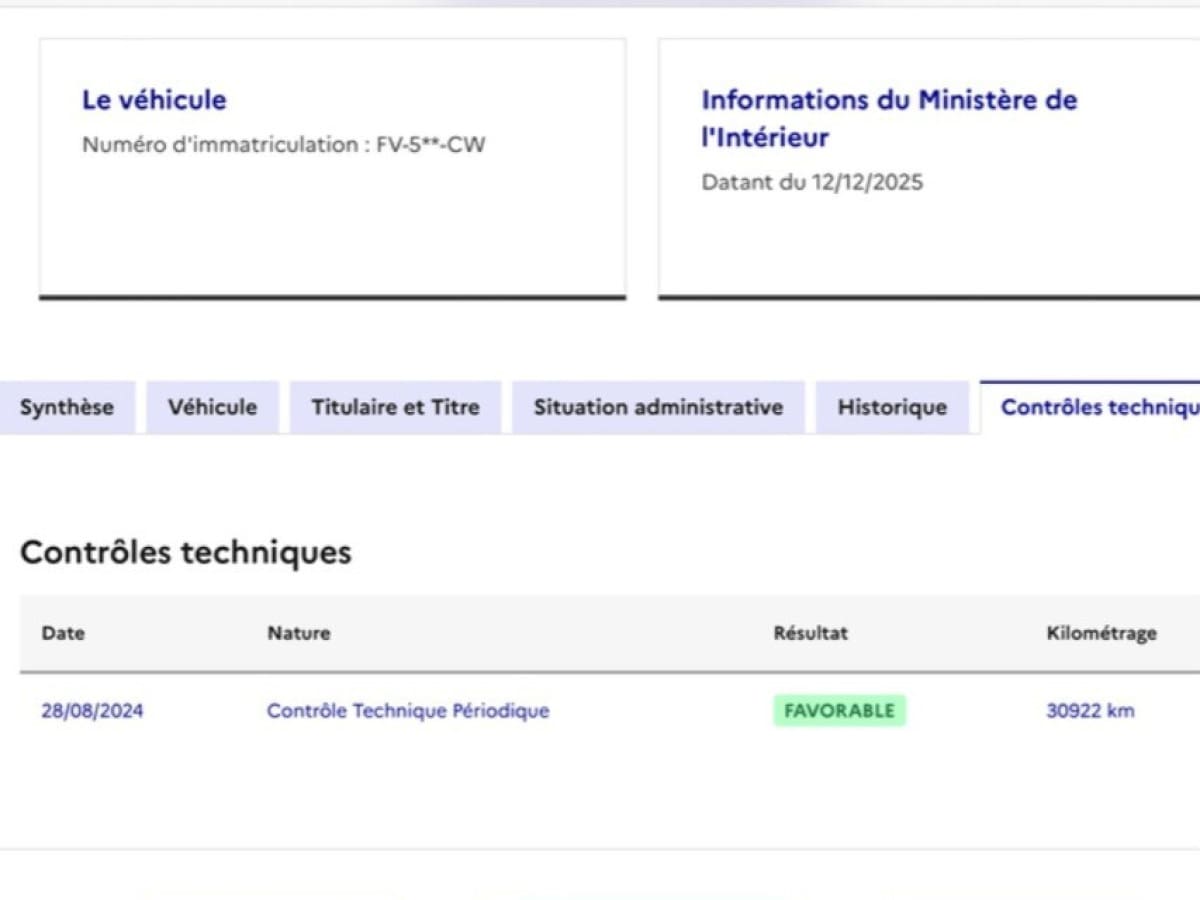The height and width of the screenshot is (900, 1200).
Task: Click the Le véhicule card title
Action: (154, 100)
